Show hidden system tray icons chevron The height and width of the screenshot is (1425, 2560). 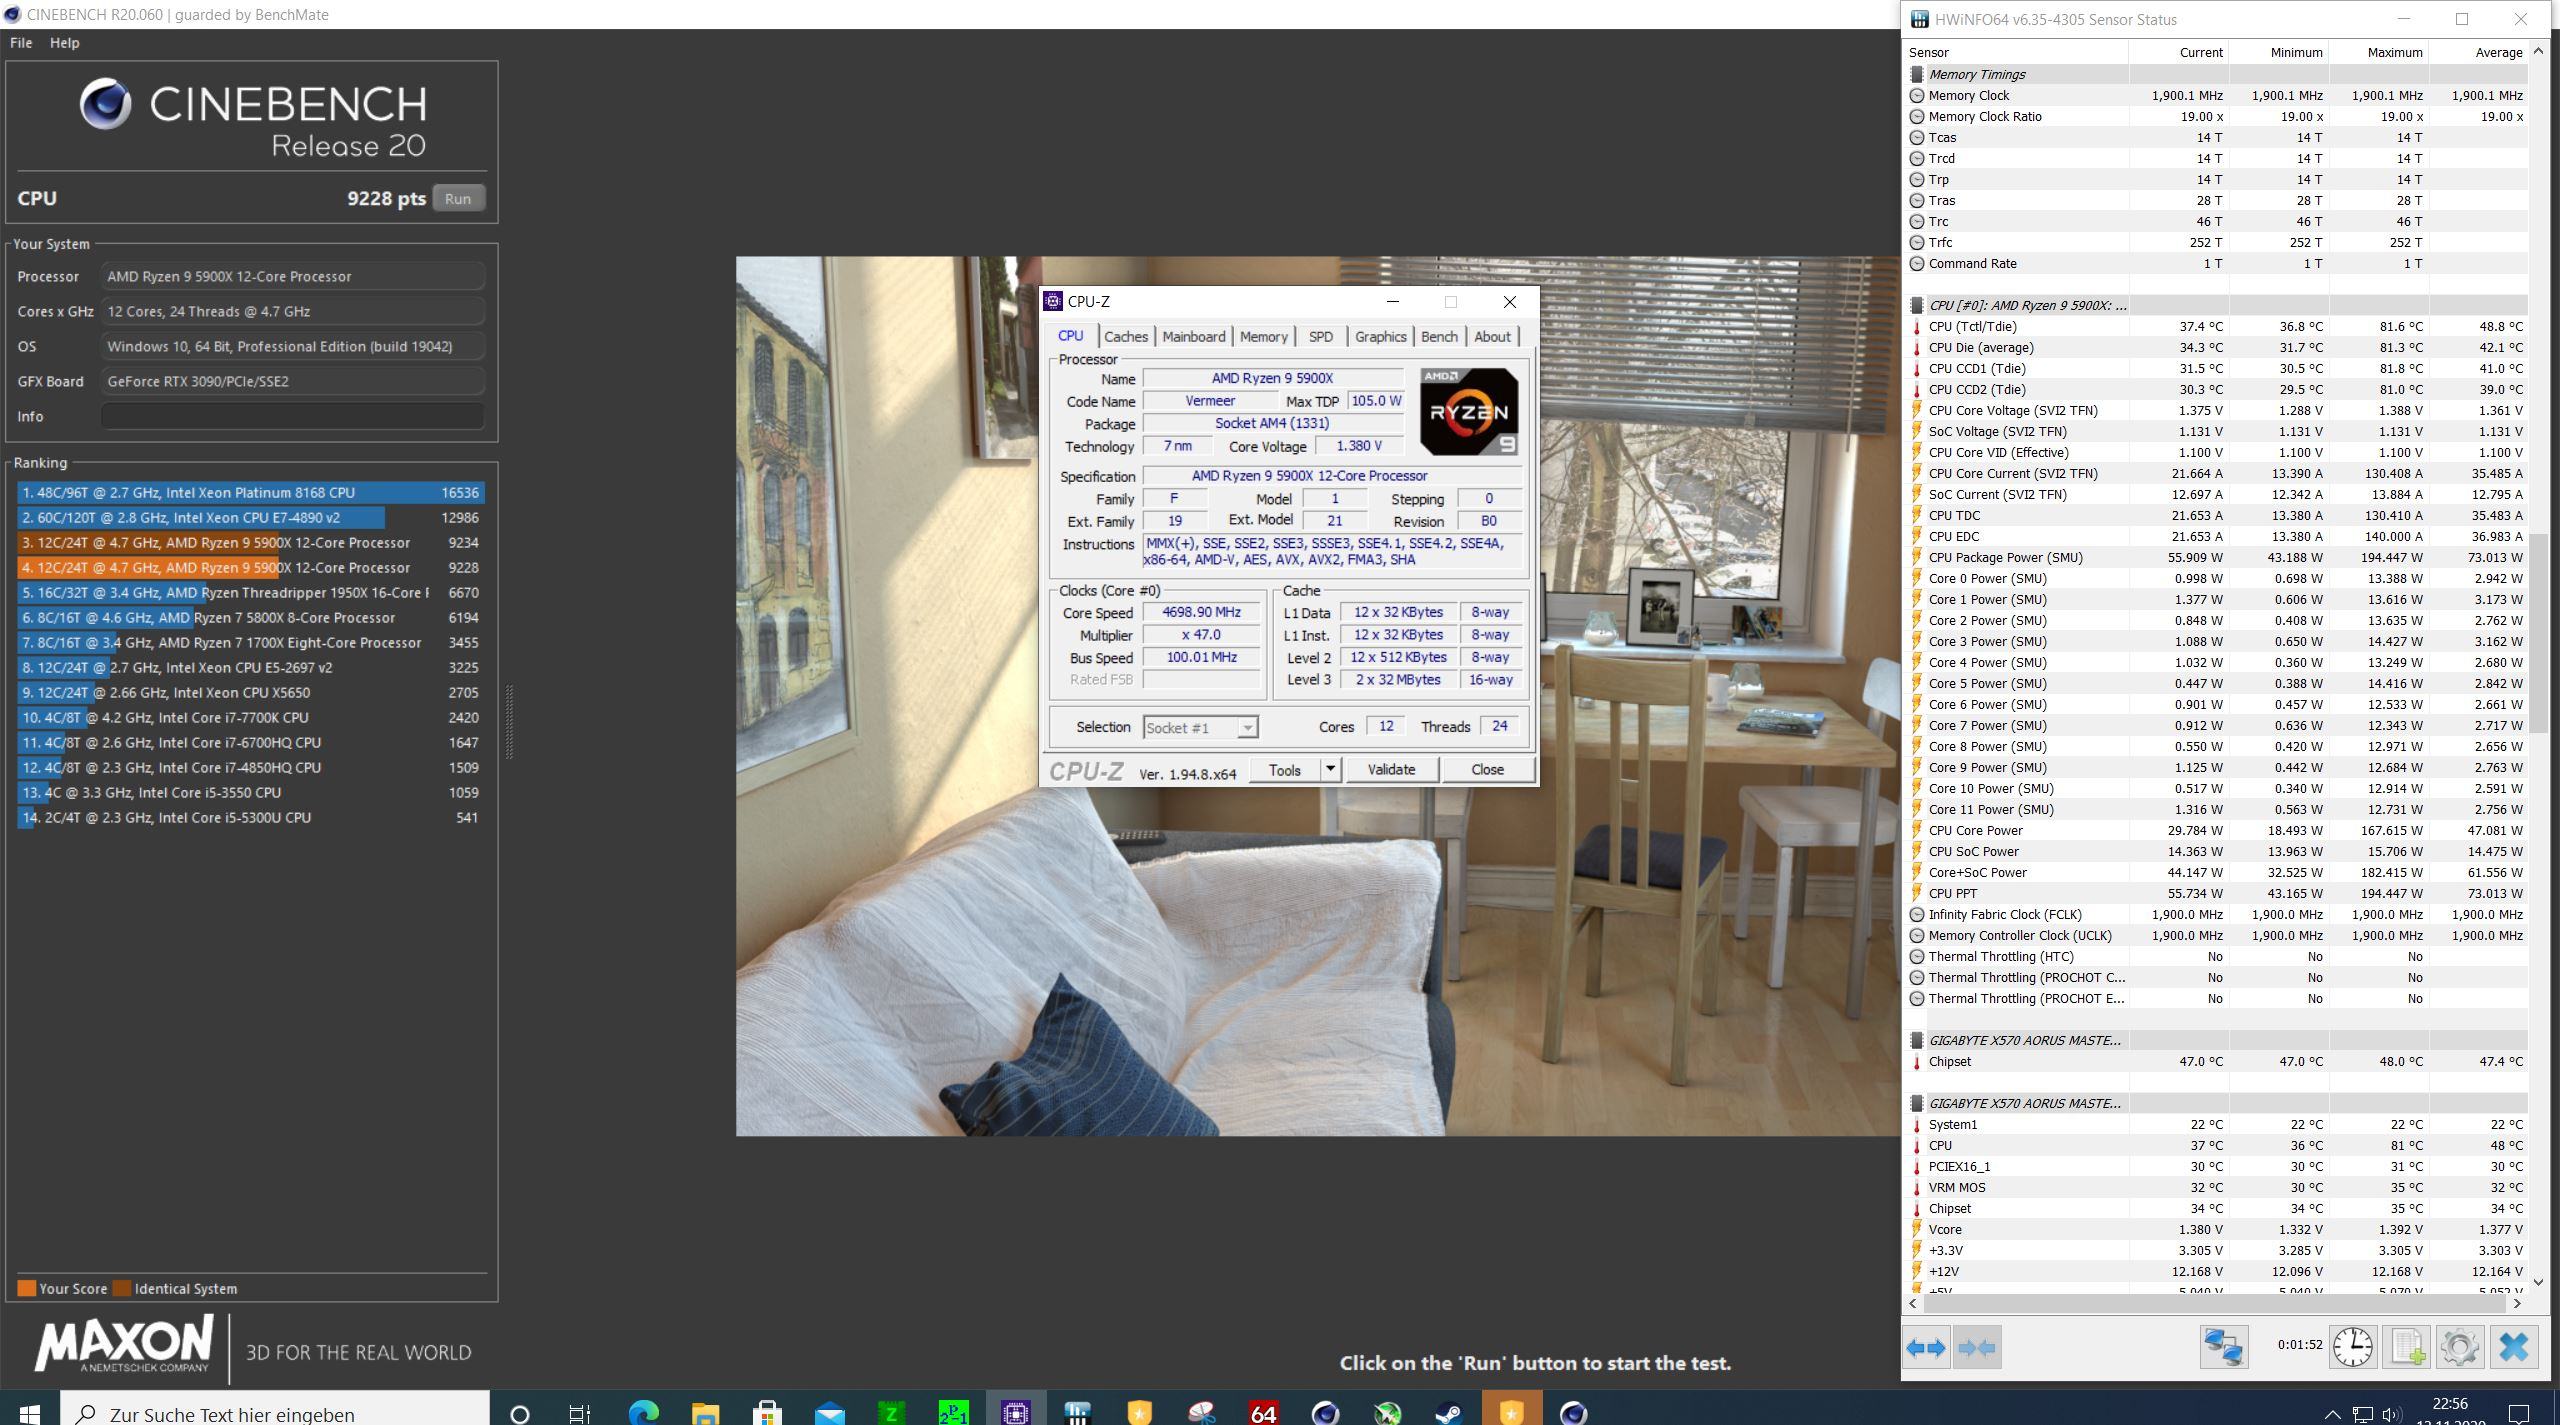click(x=2332, y=1414)
